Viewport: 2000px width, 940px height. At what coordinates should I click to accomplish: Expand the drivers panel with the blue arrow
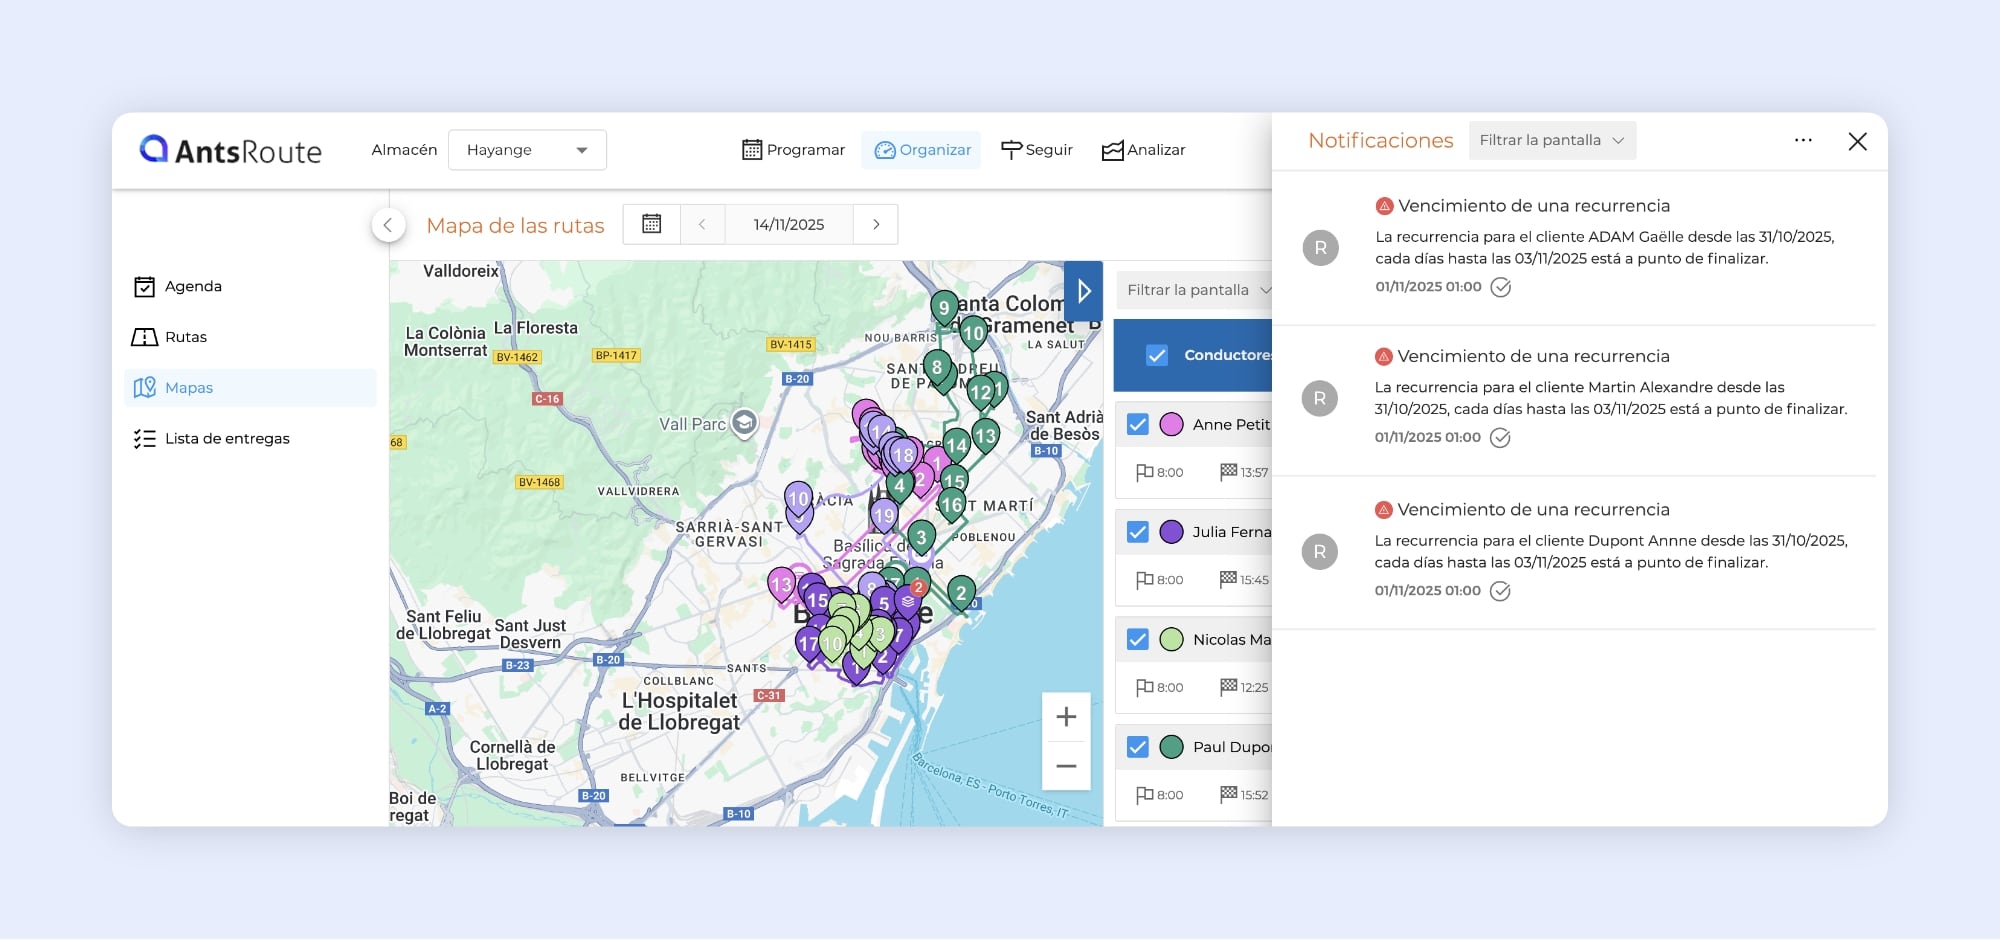pyautogui.click(x=1083, y=291)
